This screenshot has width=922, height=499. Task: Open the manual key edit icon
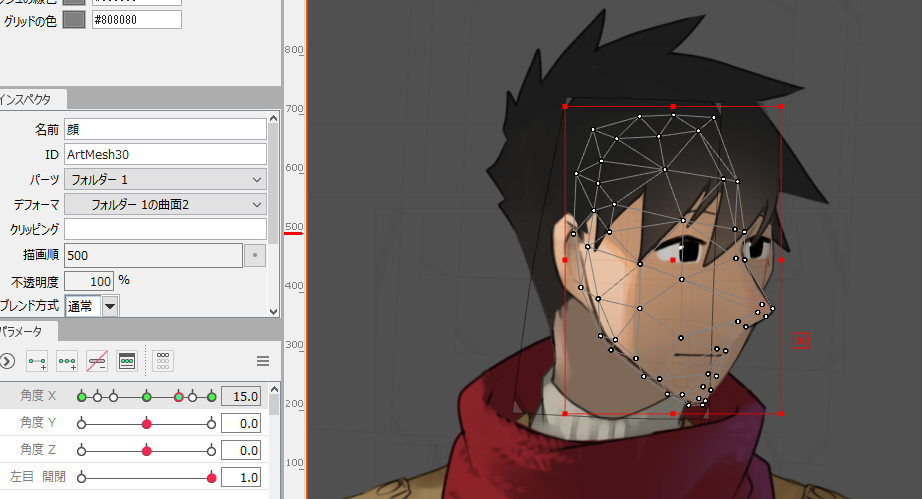point(127,361)
